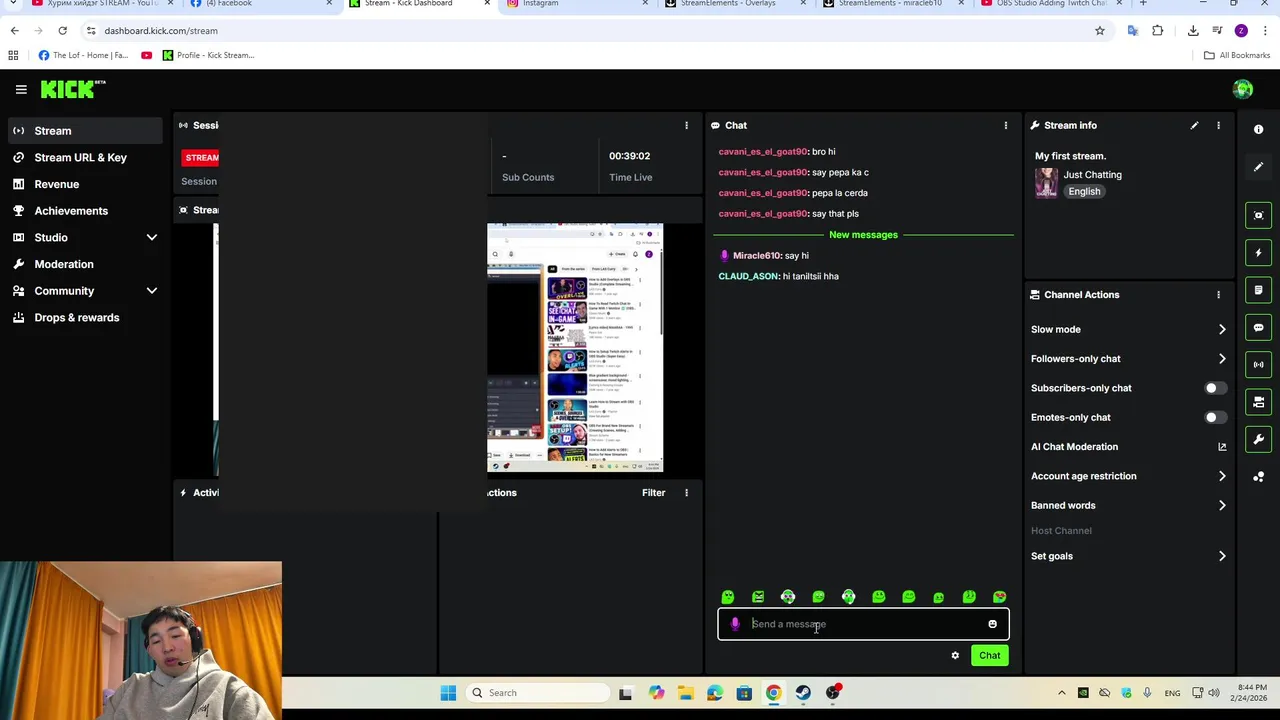Open Profile - Kick Stream bookmark
Viewport: 1280px width, 720px height.
coord(208,55)
